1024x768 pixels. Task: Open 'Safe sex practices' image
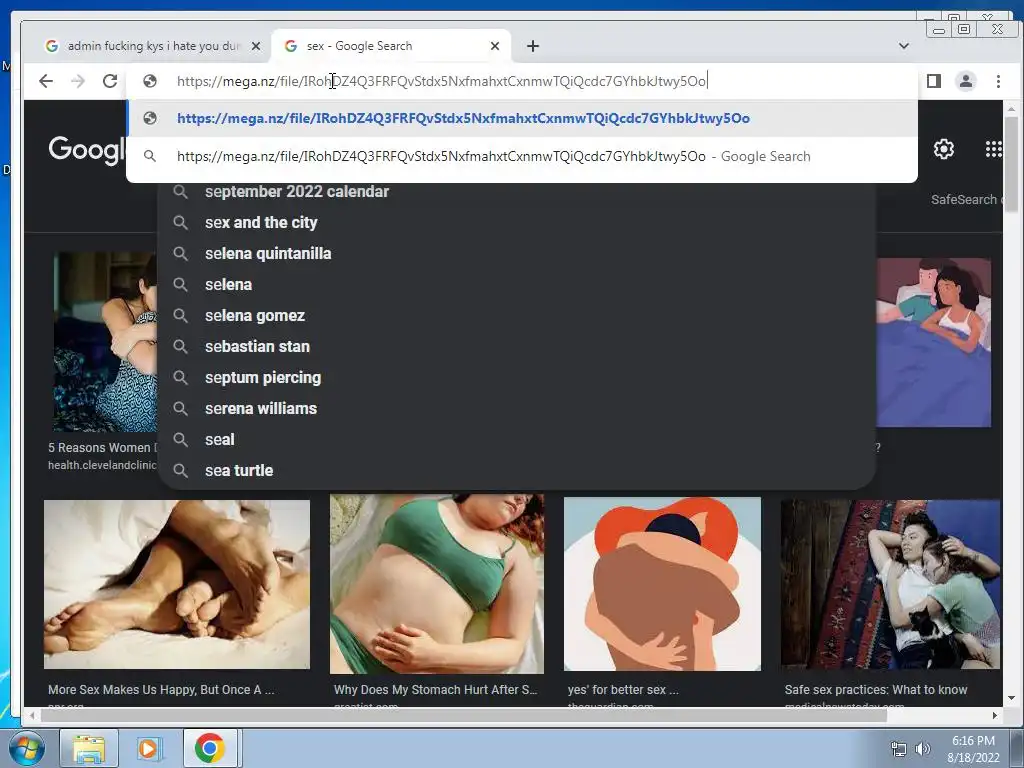[890, 584]
